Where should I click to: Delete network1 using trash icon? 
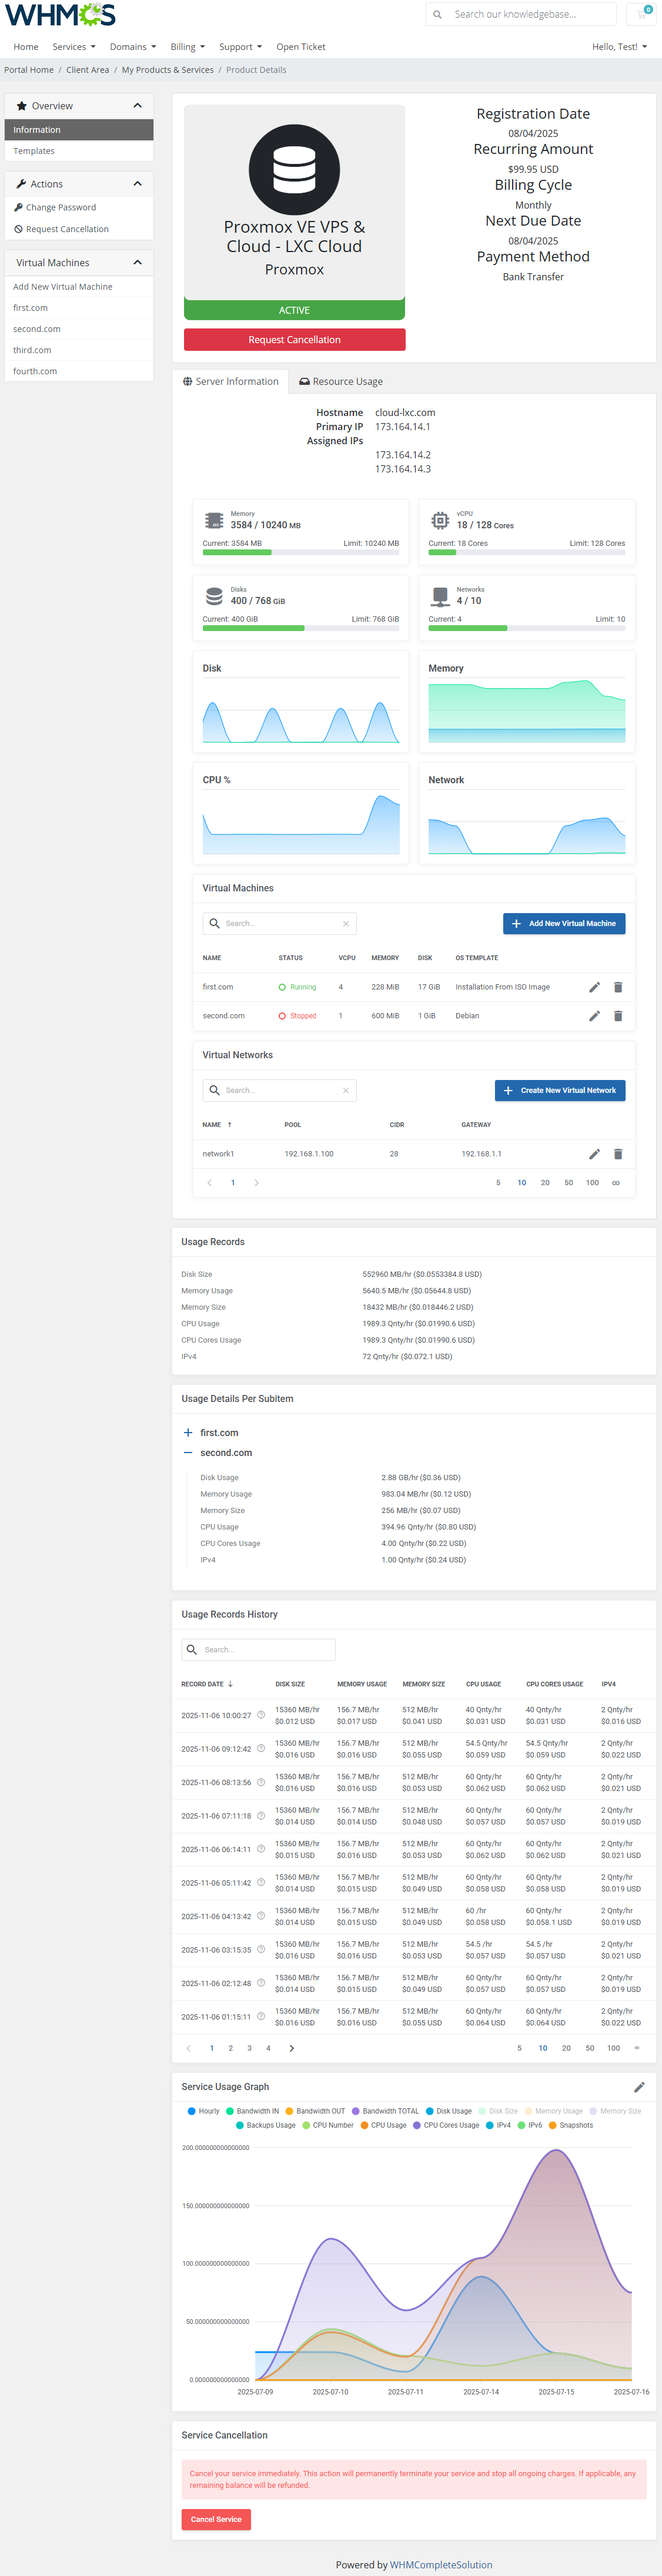coord(618,1154)
